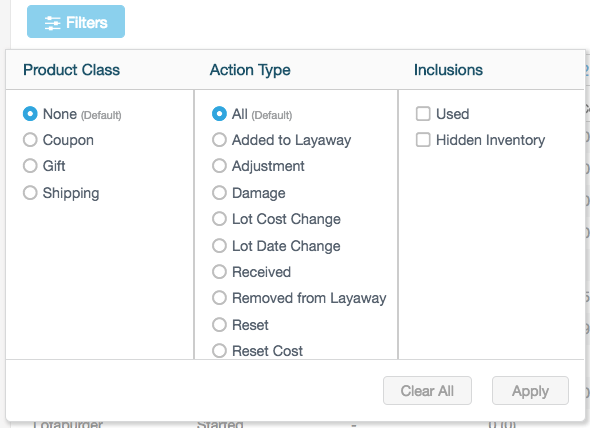The image size is (590, 428).
Task: Select All default action type
Action: [x=219, y=114]
